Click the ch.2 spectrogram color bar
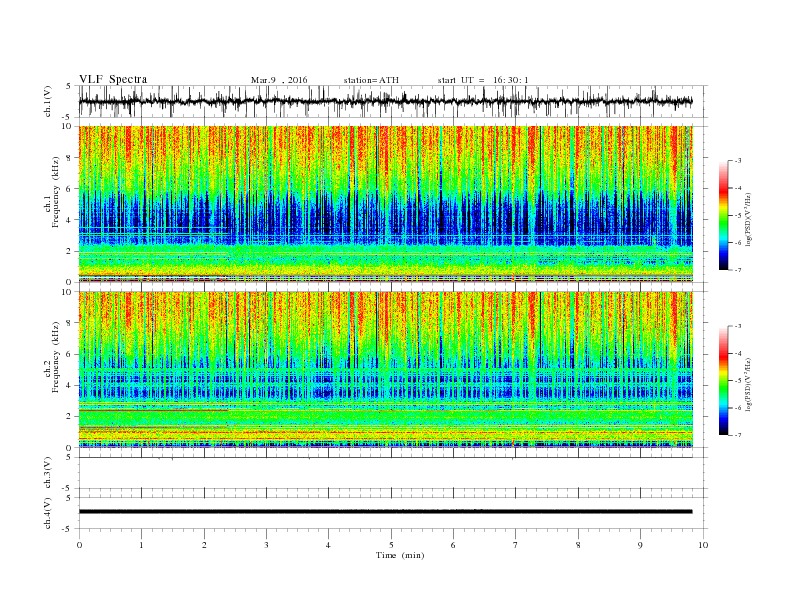This screenshot has height=612, width=792. pyautogui.click(x=723, y=381)
